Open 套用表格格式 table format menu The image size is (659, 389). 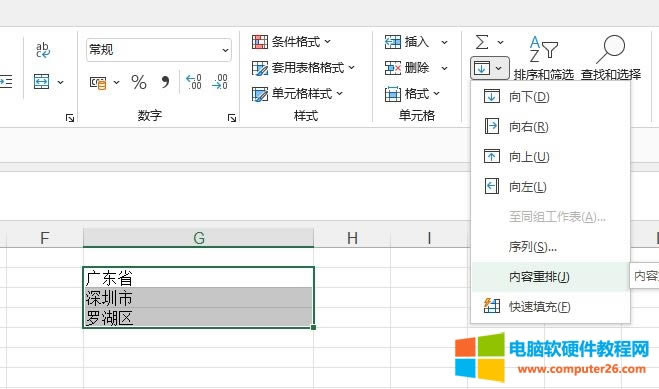[x=303, y=68]
